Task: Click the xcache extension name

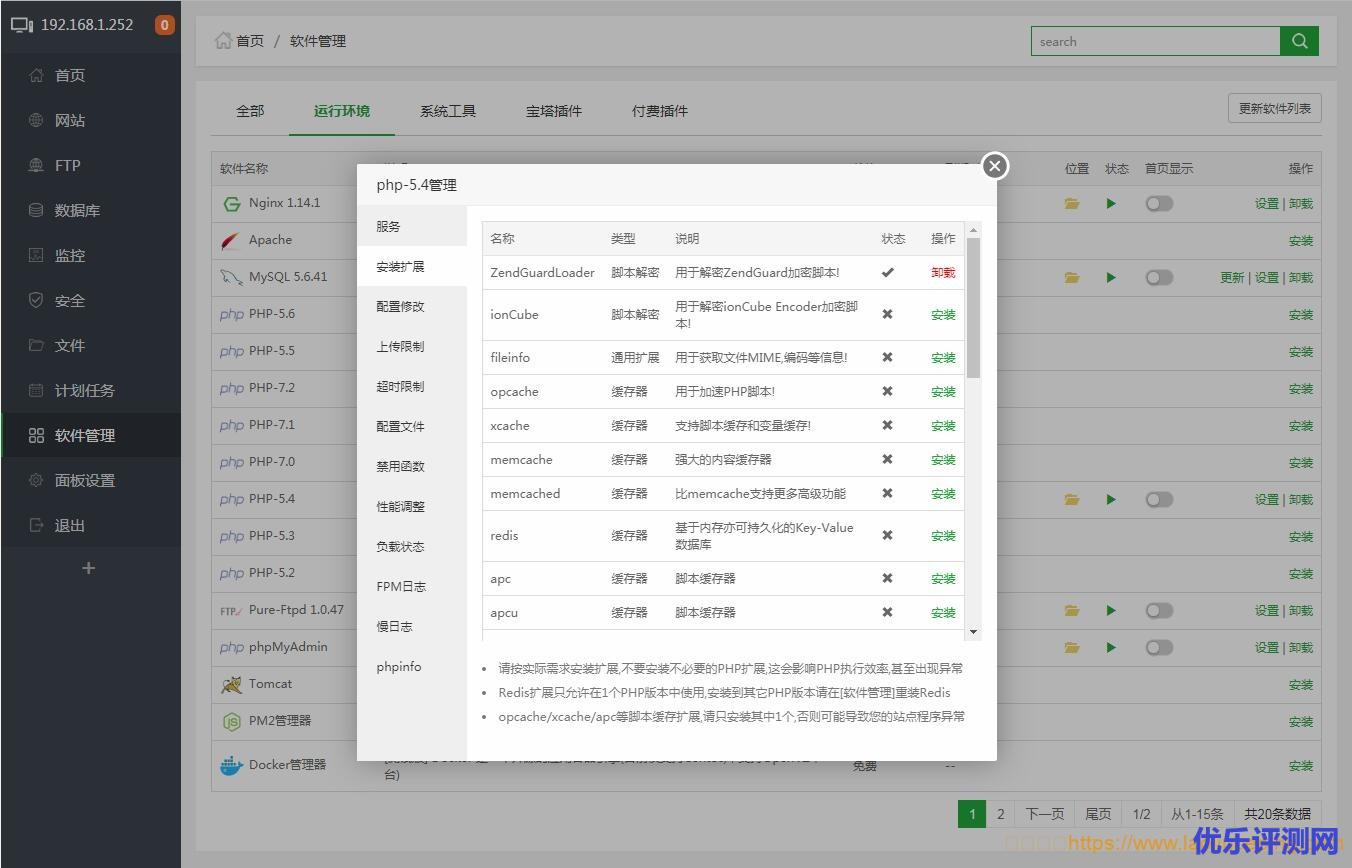Action: pos(510,425)
